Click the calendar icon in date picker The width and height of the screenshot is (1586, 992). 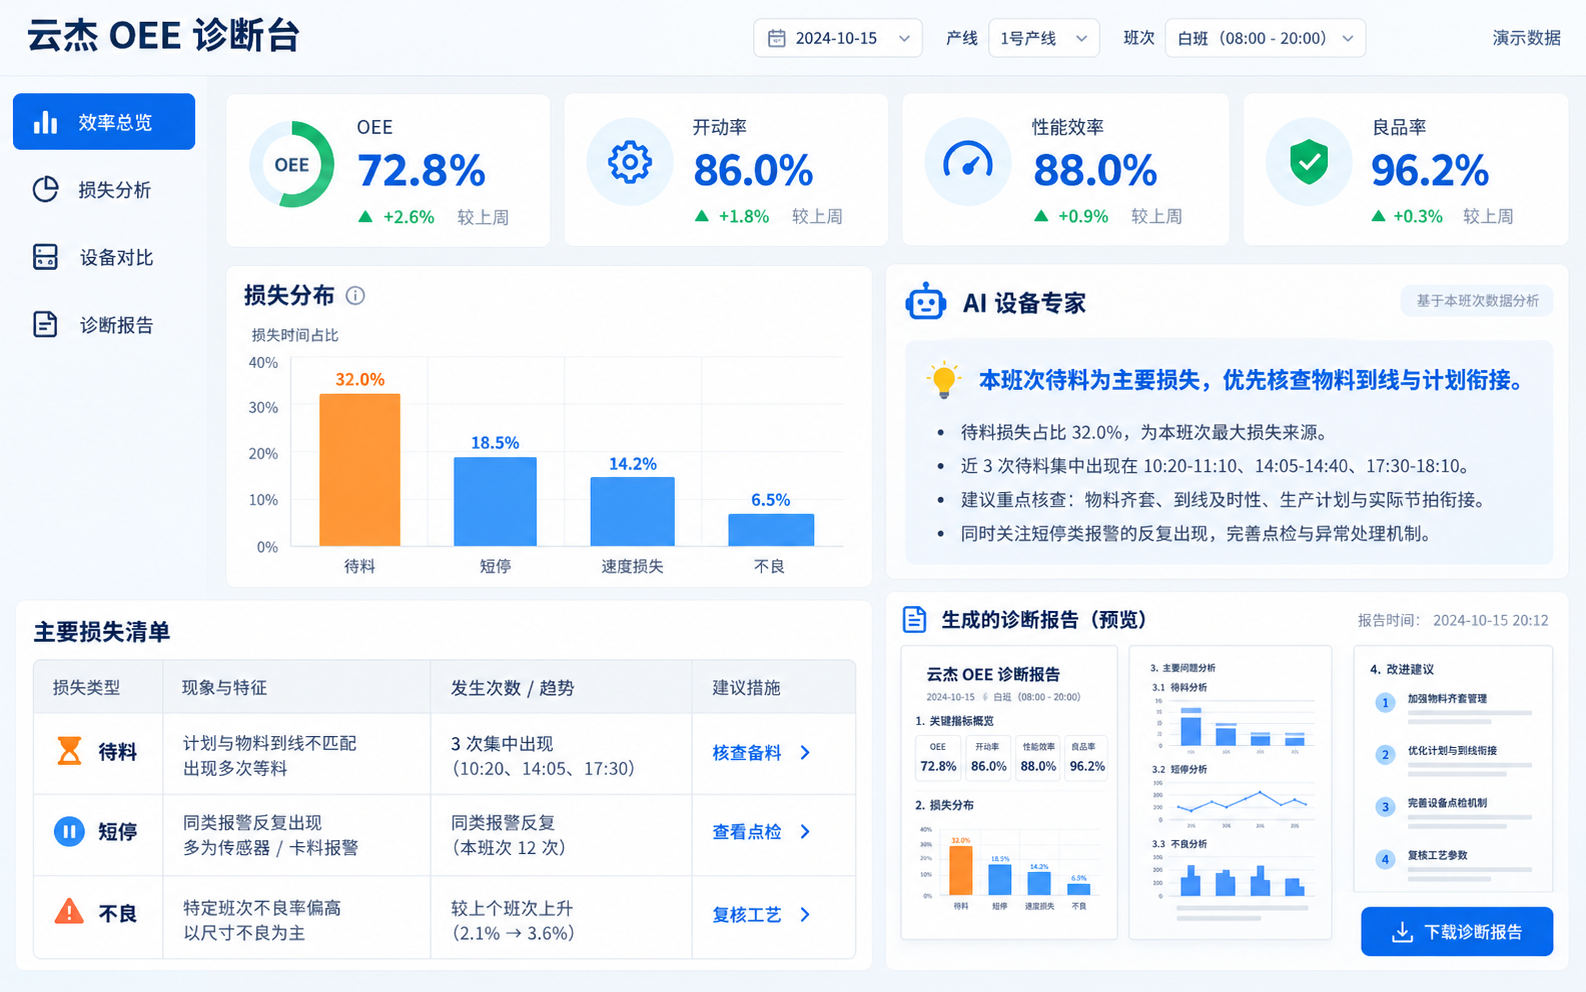776,38
